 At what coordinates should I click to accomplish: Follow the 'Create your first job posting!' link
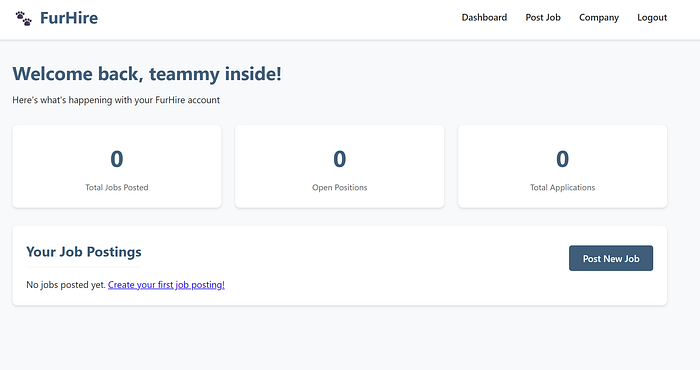coord(166,285)
